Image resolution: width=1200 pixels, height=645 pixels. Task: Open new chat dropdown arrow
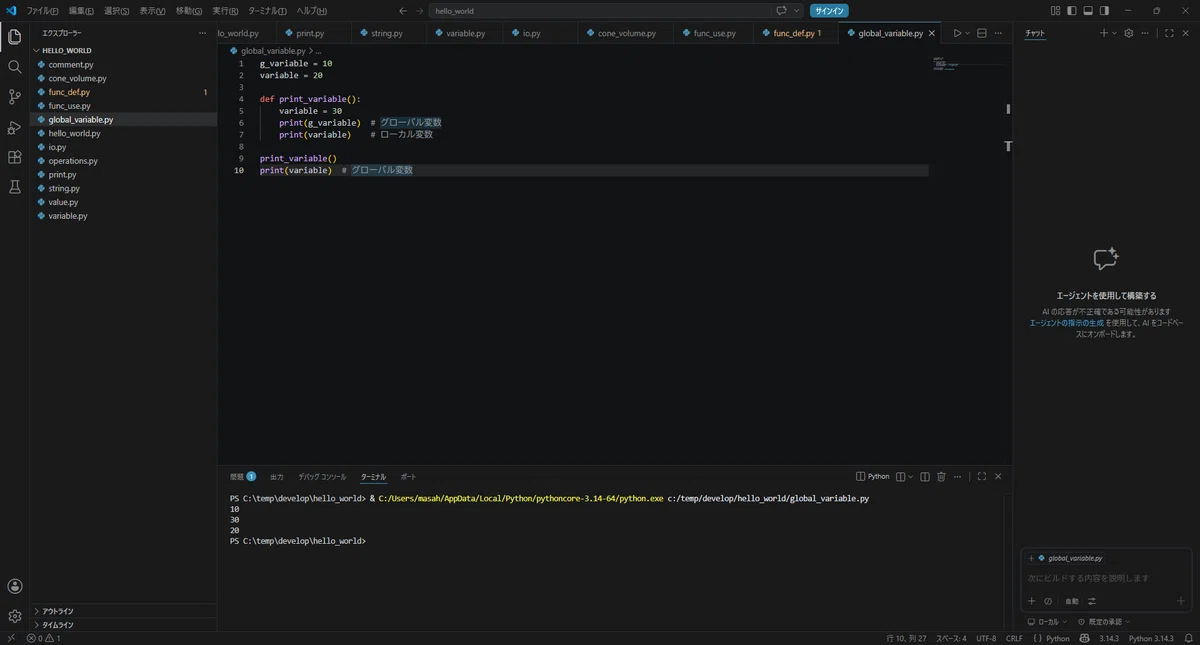pos(1114,33)
